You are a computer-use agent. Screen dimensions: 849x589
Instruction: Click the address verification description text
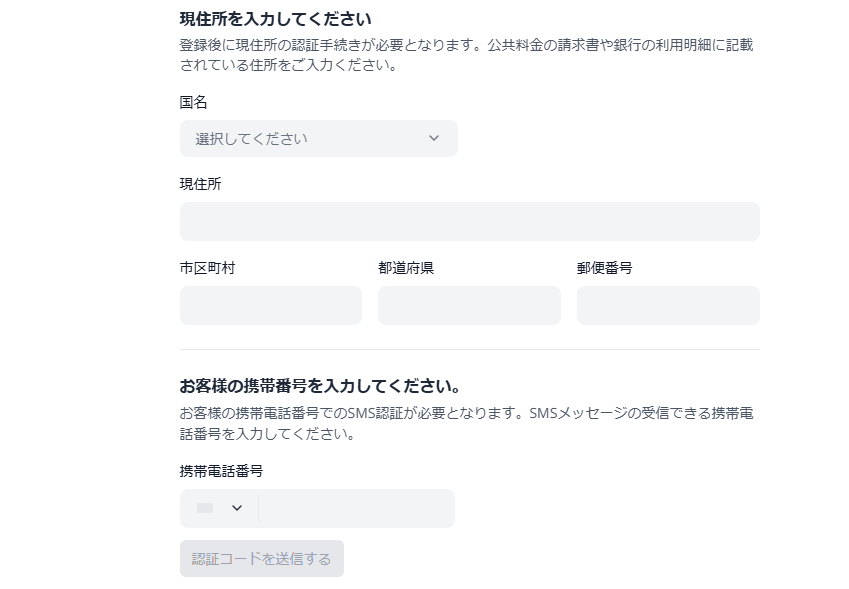[x=466, y=56]
